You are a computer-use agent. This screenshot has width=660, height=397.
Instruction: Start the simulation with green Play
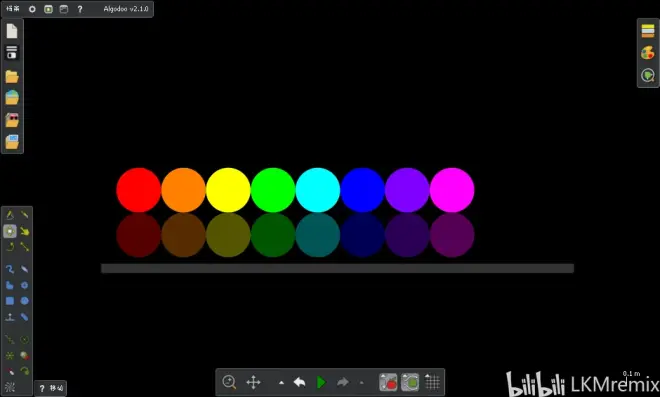(x=321, y=382)
